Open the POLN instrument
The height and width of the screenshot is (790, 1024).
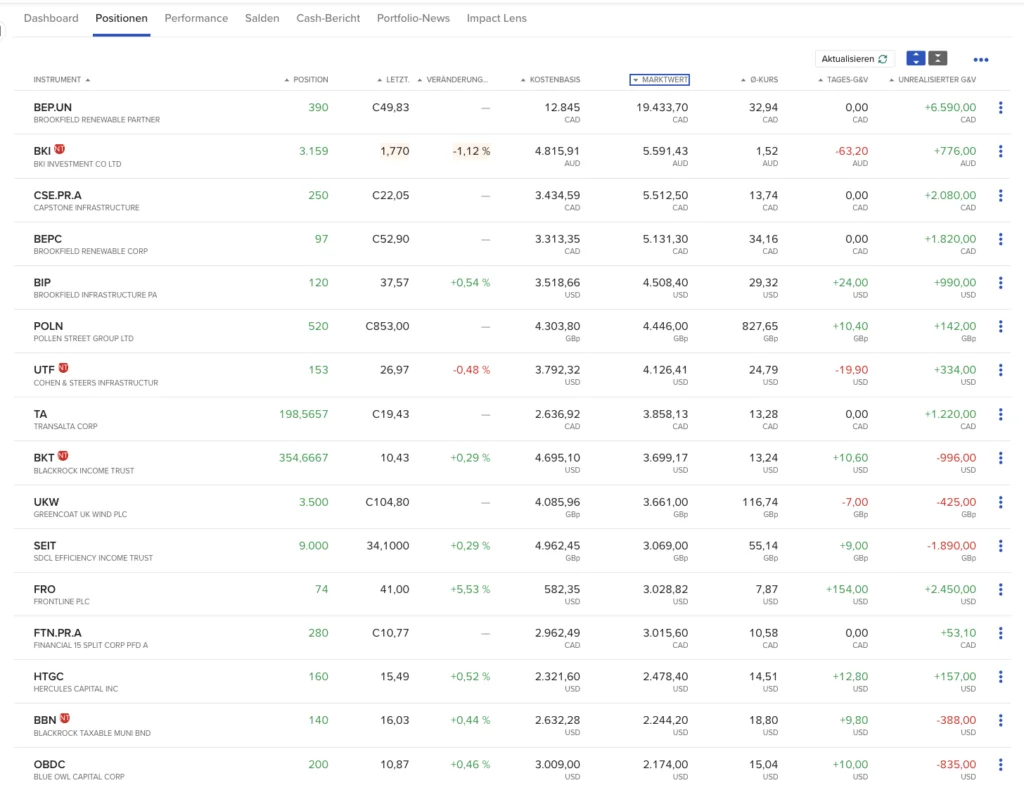48,326
